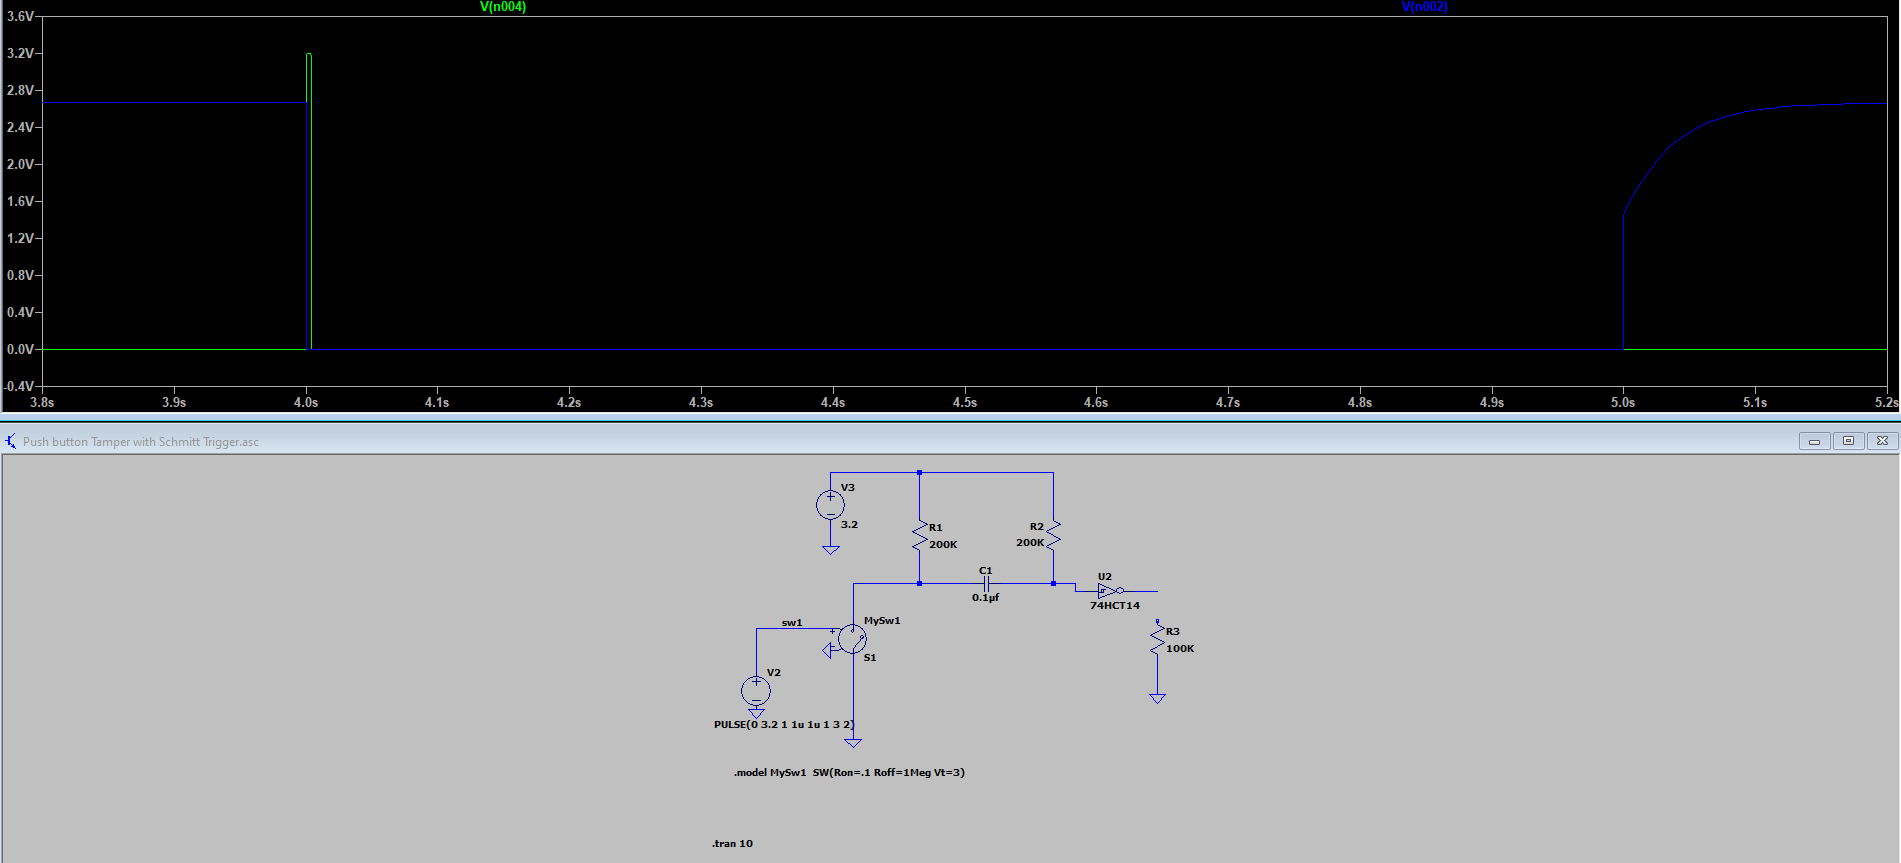The image size is (1901, 863).
Task: Click the U2 Schmitt inverter symbol
Action: click(x=1110, y=590)
